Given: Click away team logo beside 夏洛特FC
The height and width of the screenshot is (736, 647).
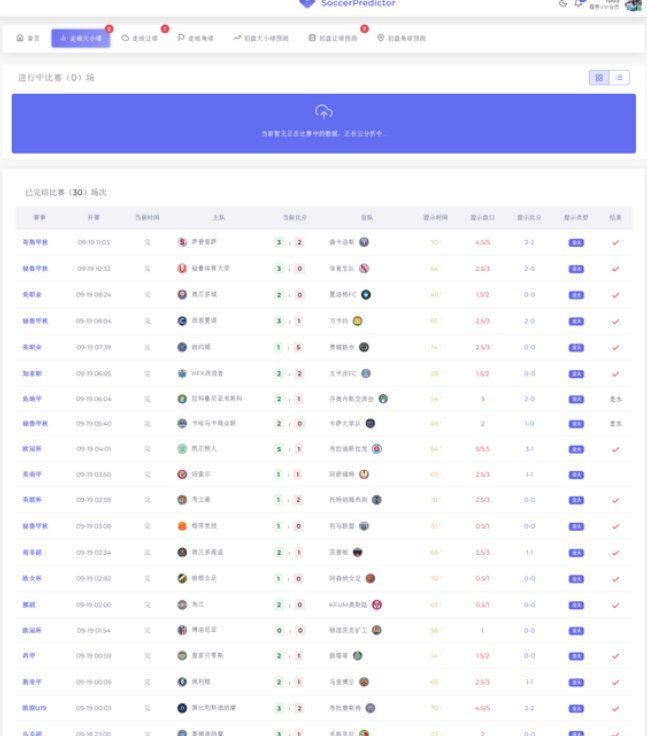Looking at the screenshot, I should (x=366, y=295).
